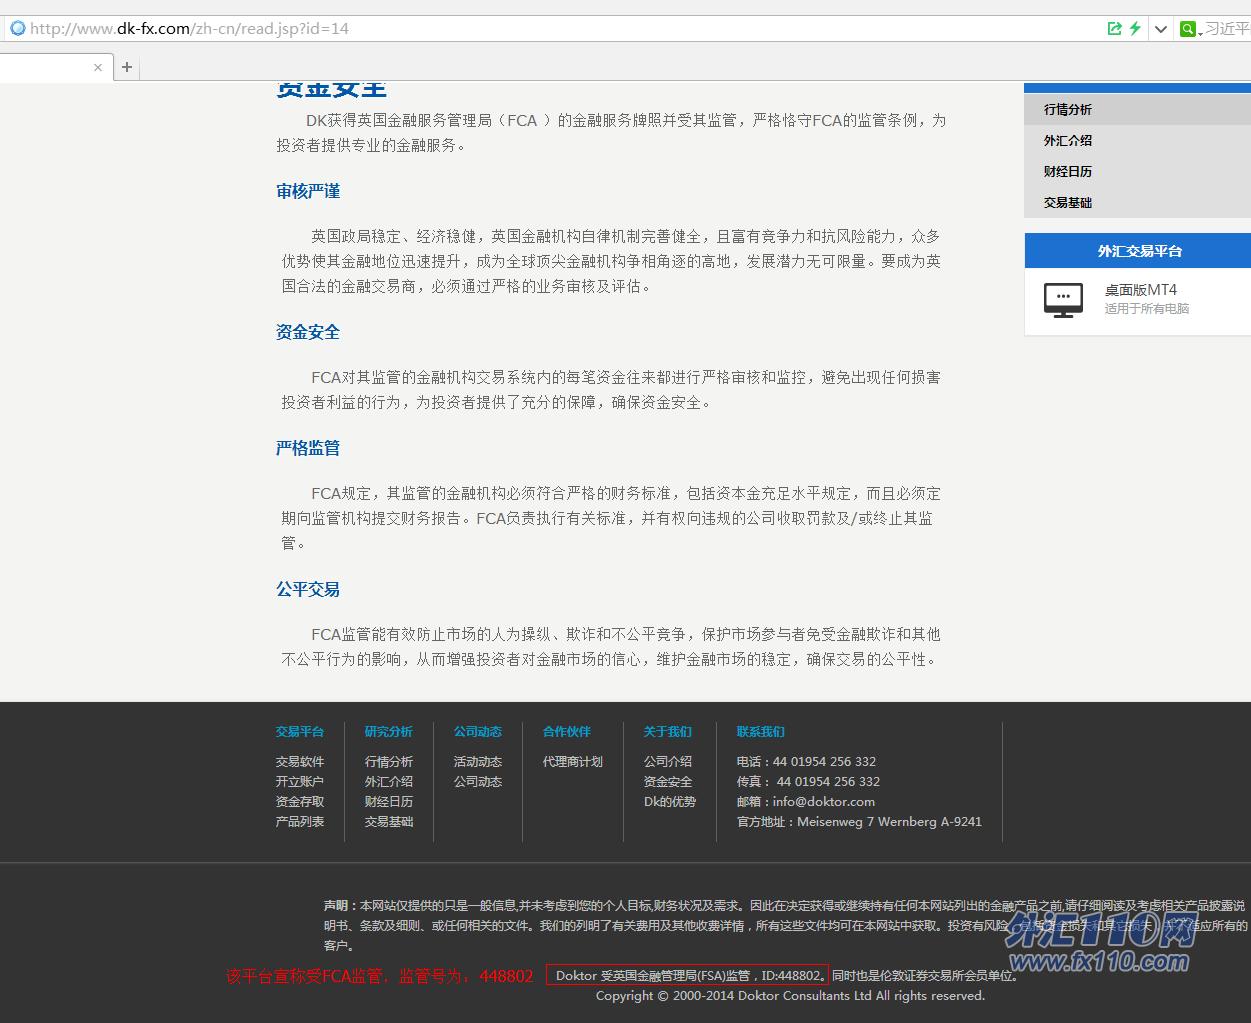
Task: Open the address bar dropdown chevron
Action: 1161,29
